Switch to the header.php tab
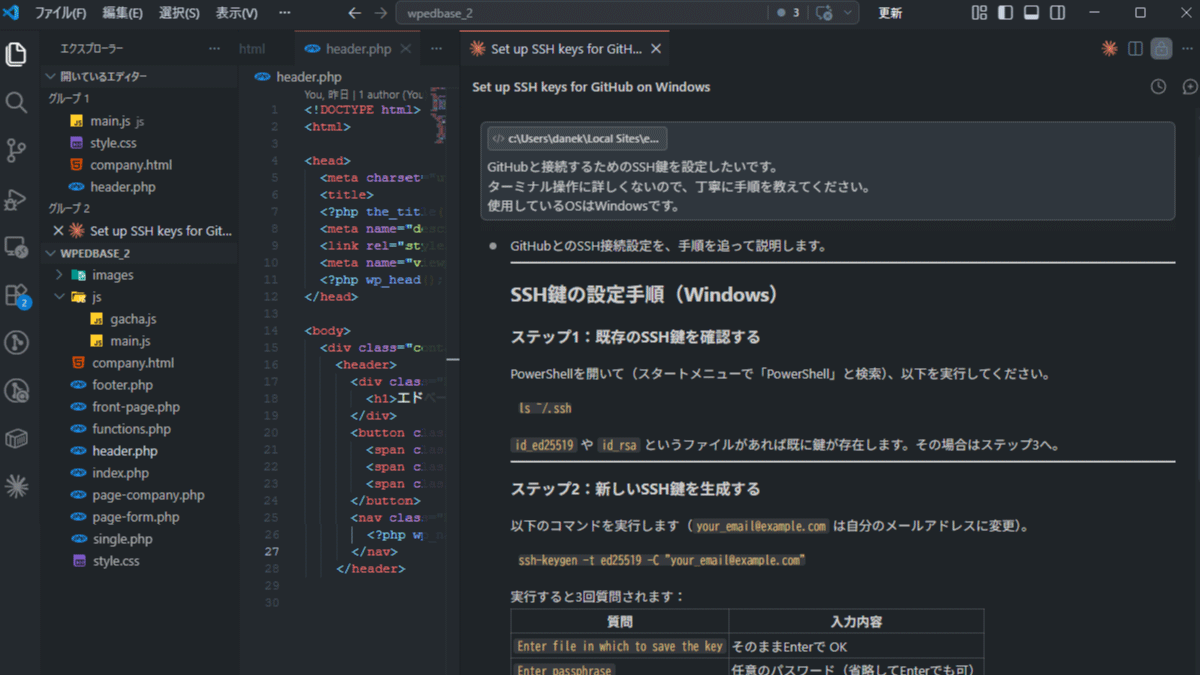The width and height of the screenshot is (1200, 675). click(358, 48)
